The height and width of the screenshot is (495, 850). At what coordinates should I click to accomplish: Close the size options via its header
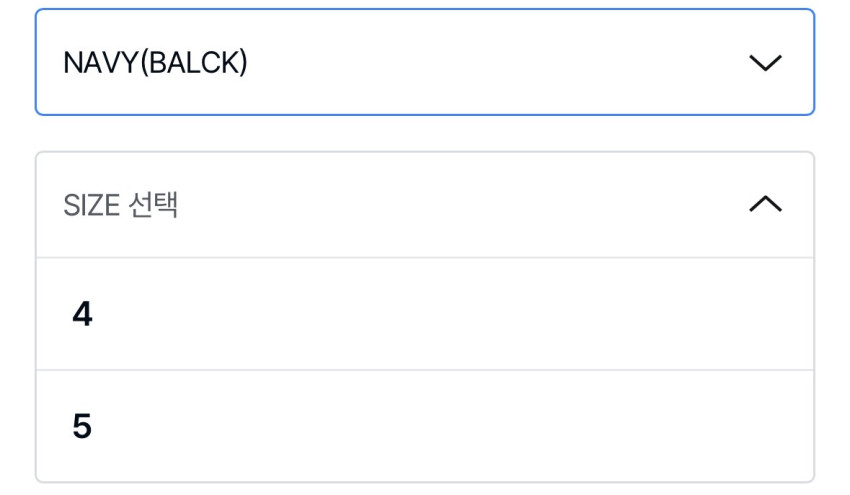pyautogui.click(x=425, y=205)
